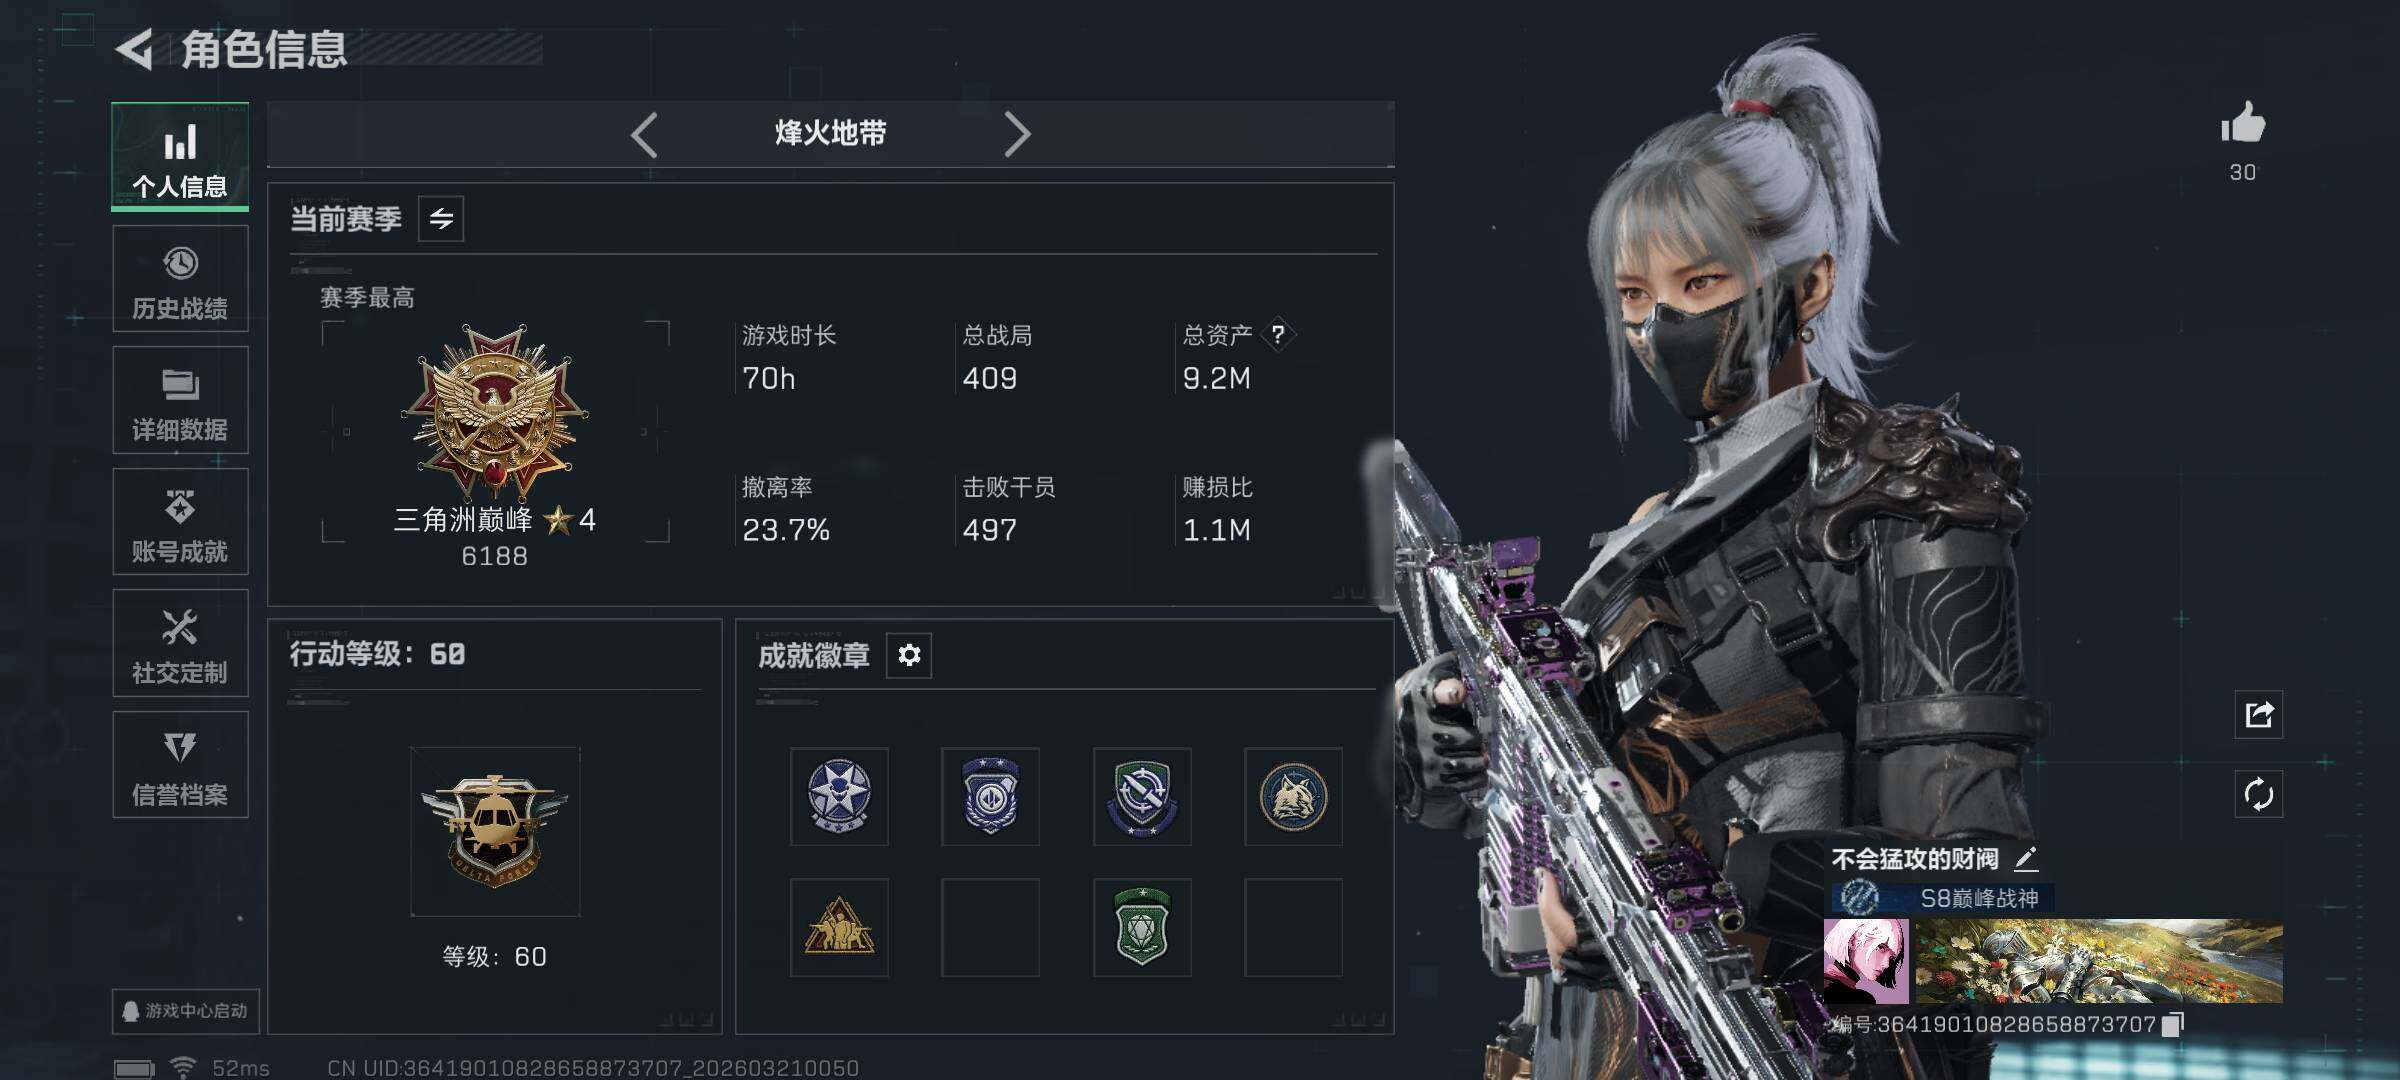Copy the player ID using the copy icon
The width and height of the screenshot is (2400, 1080).
click(x=2172, y=1025)
